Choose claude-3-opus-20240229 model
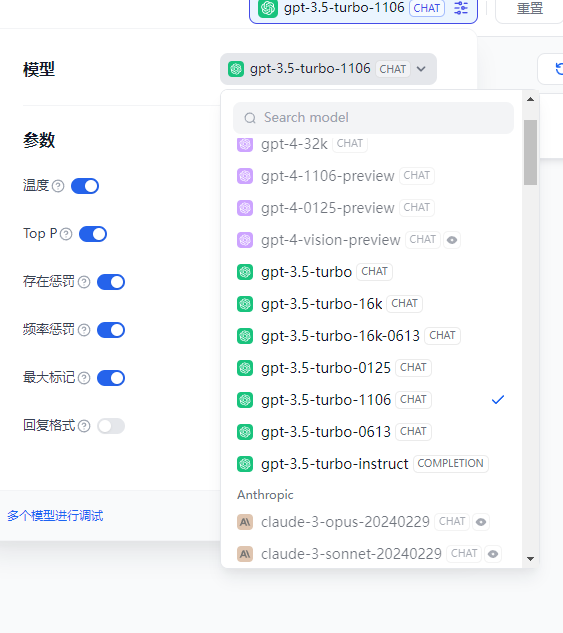This screenshot has width=563, height=633. point(371,522)
